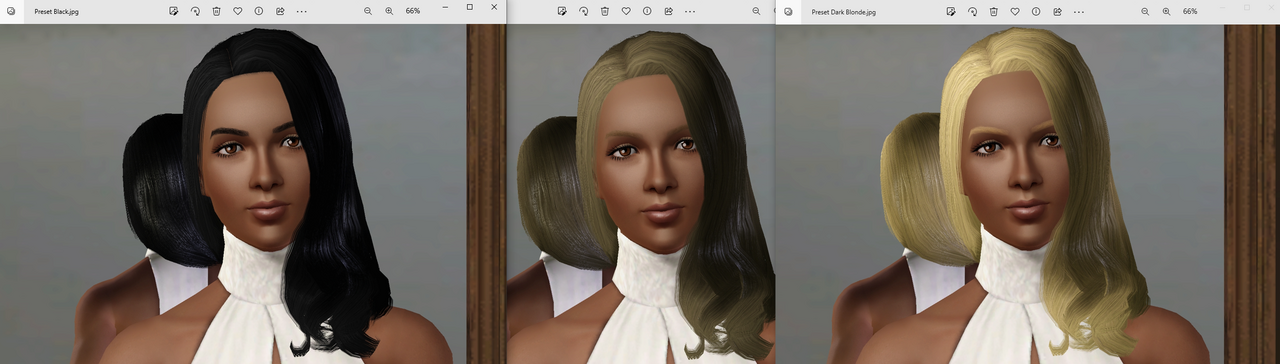The height and width of the screenshot is (364, 1280).
Task: Minimize the Preset Black window
Action: pyautogui.click(x=445, y=7)
